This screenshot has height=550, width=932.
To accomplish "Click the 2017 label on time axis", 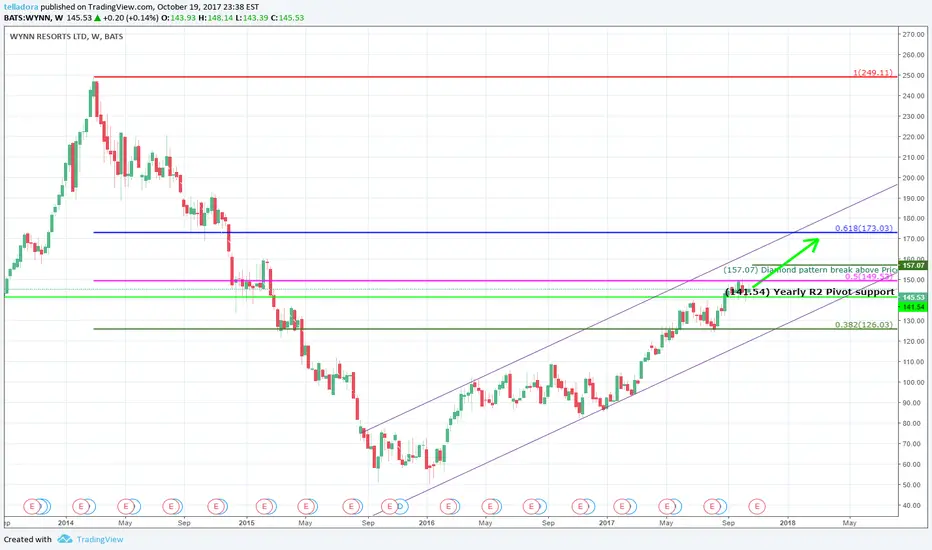I will tap(606, 523).
